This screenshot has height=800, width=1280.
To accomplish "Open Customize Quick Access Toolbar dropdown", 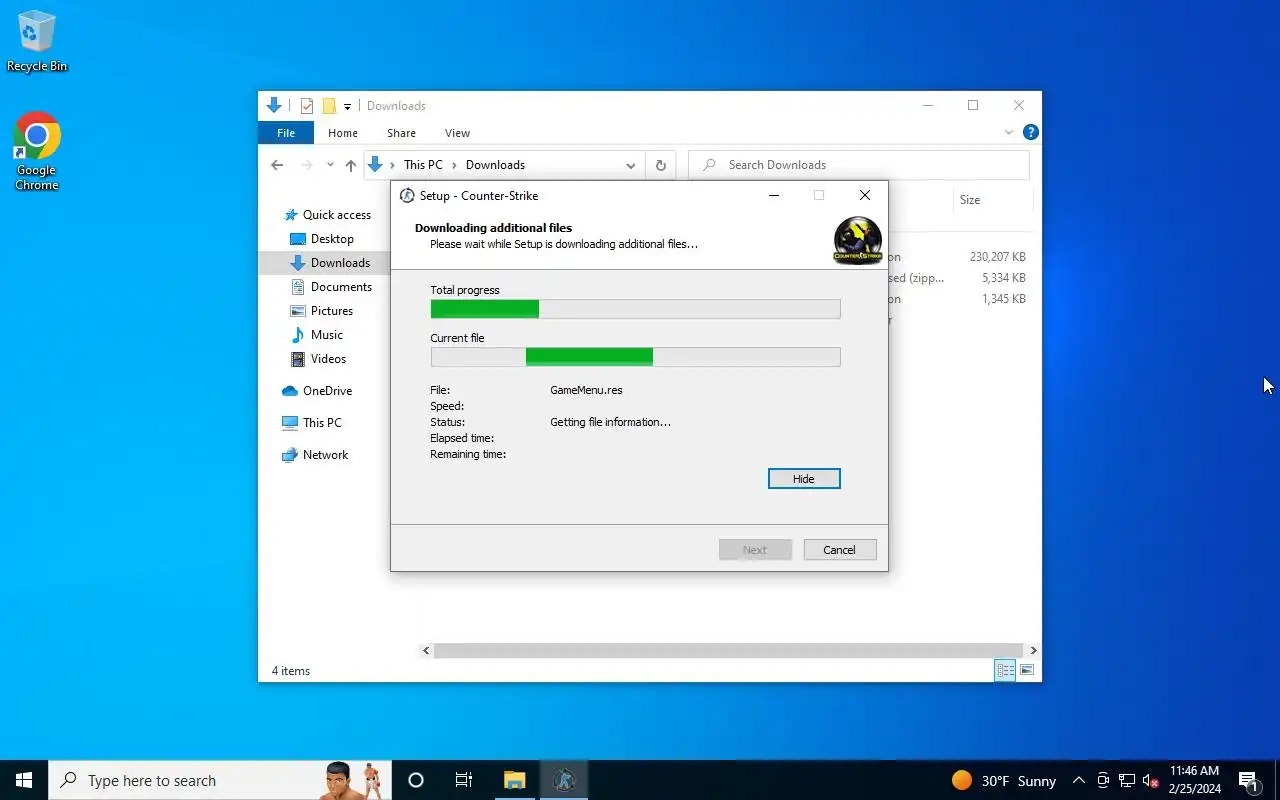I will 347,106.
